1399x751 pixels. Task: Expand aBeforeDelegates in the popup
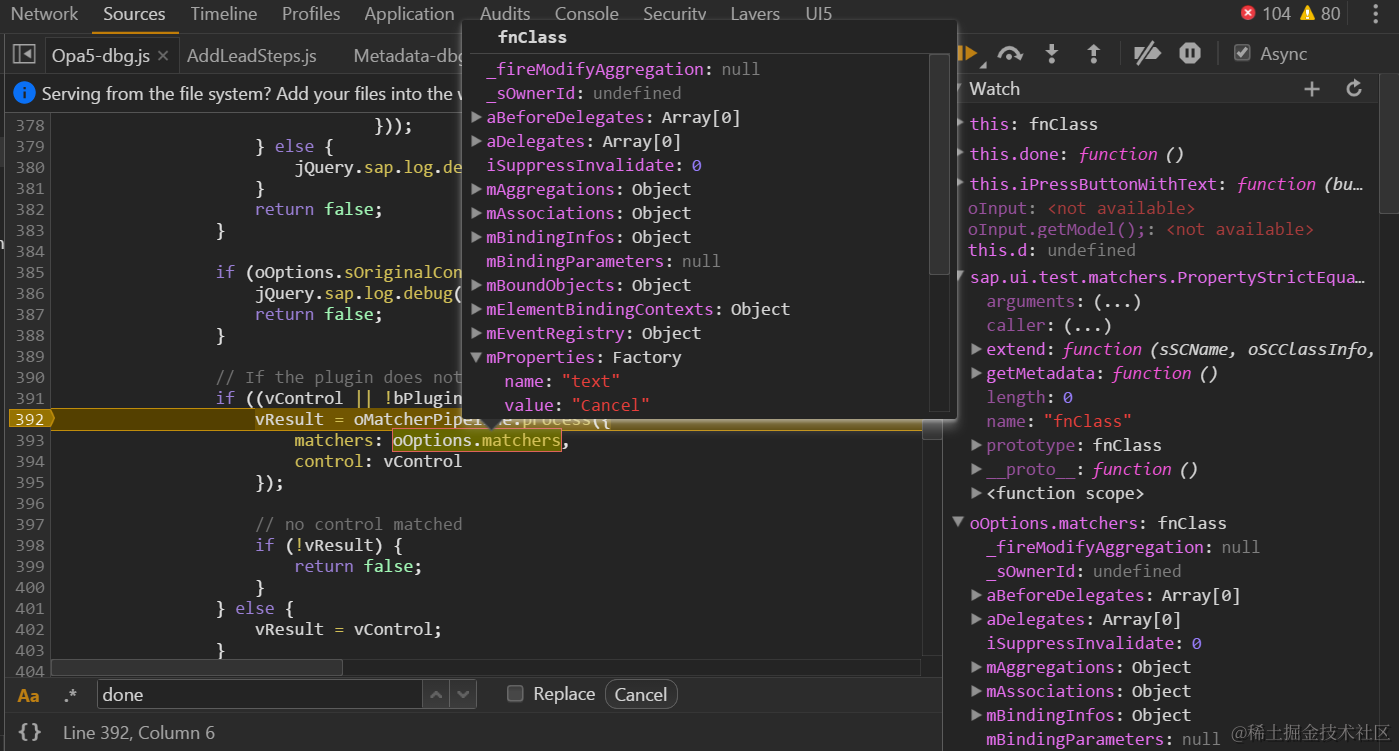(x=477, y=117)
